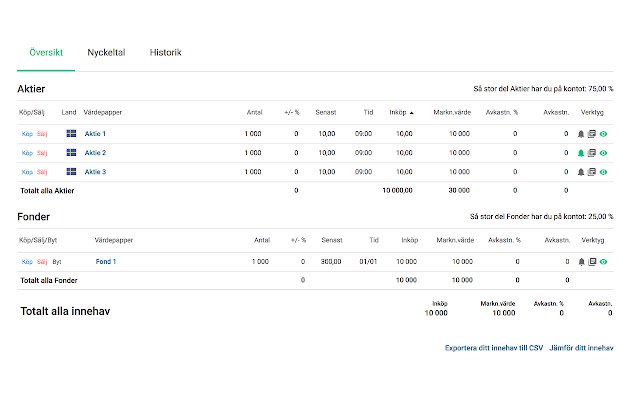
Task: Sort Aktier by the Senast column header
Action: click(x=326, y=112)
